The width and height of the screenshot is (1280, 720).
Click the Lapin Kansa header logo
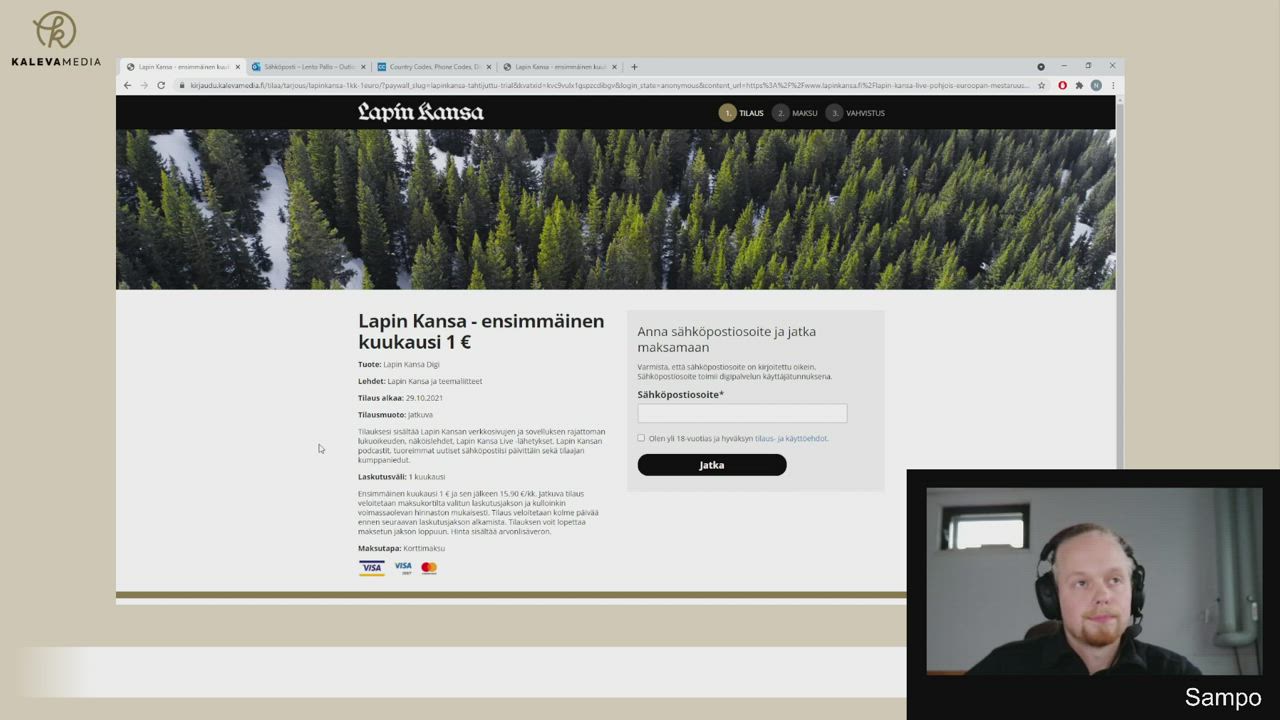click(421, 112)
